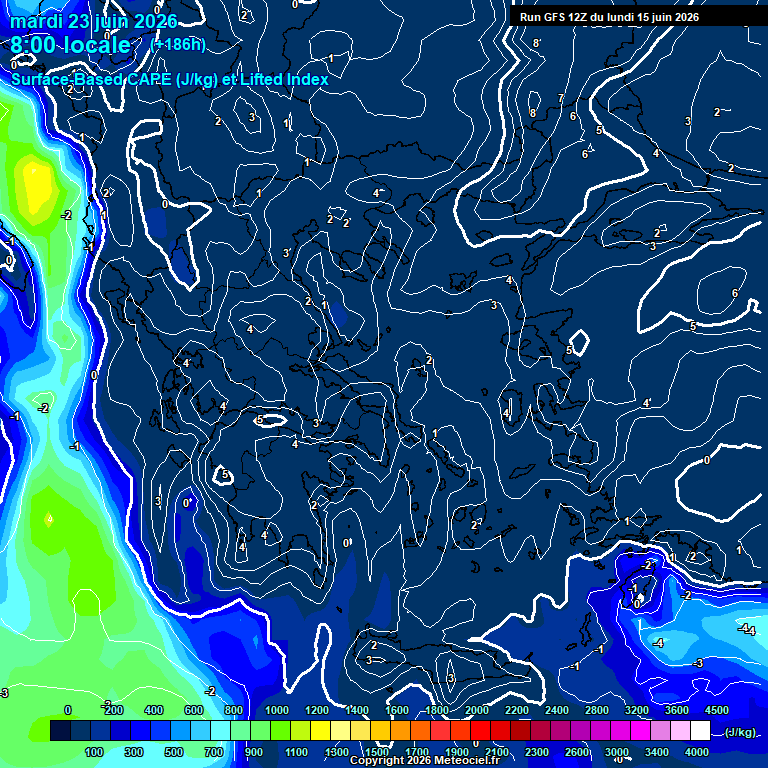
Task: Click the '1600' legend scale label
Action: pos(397,710)
